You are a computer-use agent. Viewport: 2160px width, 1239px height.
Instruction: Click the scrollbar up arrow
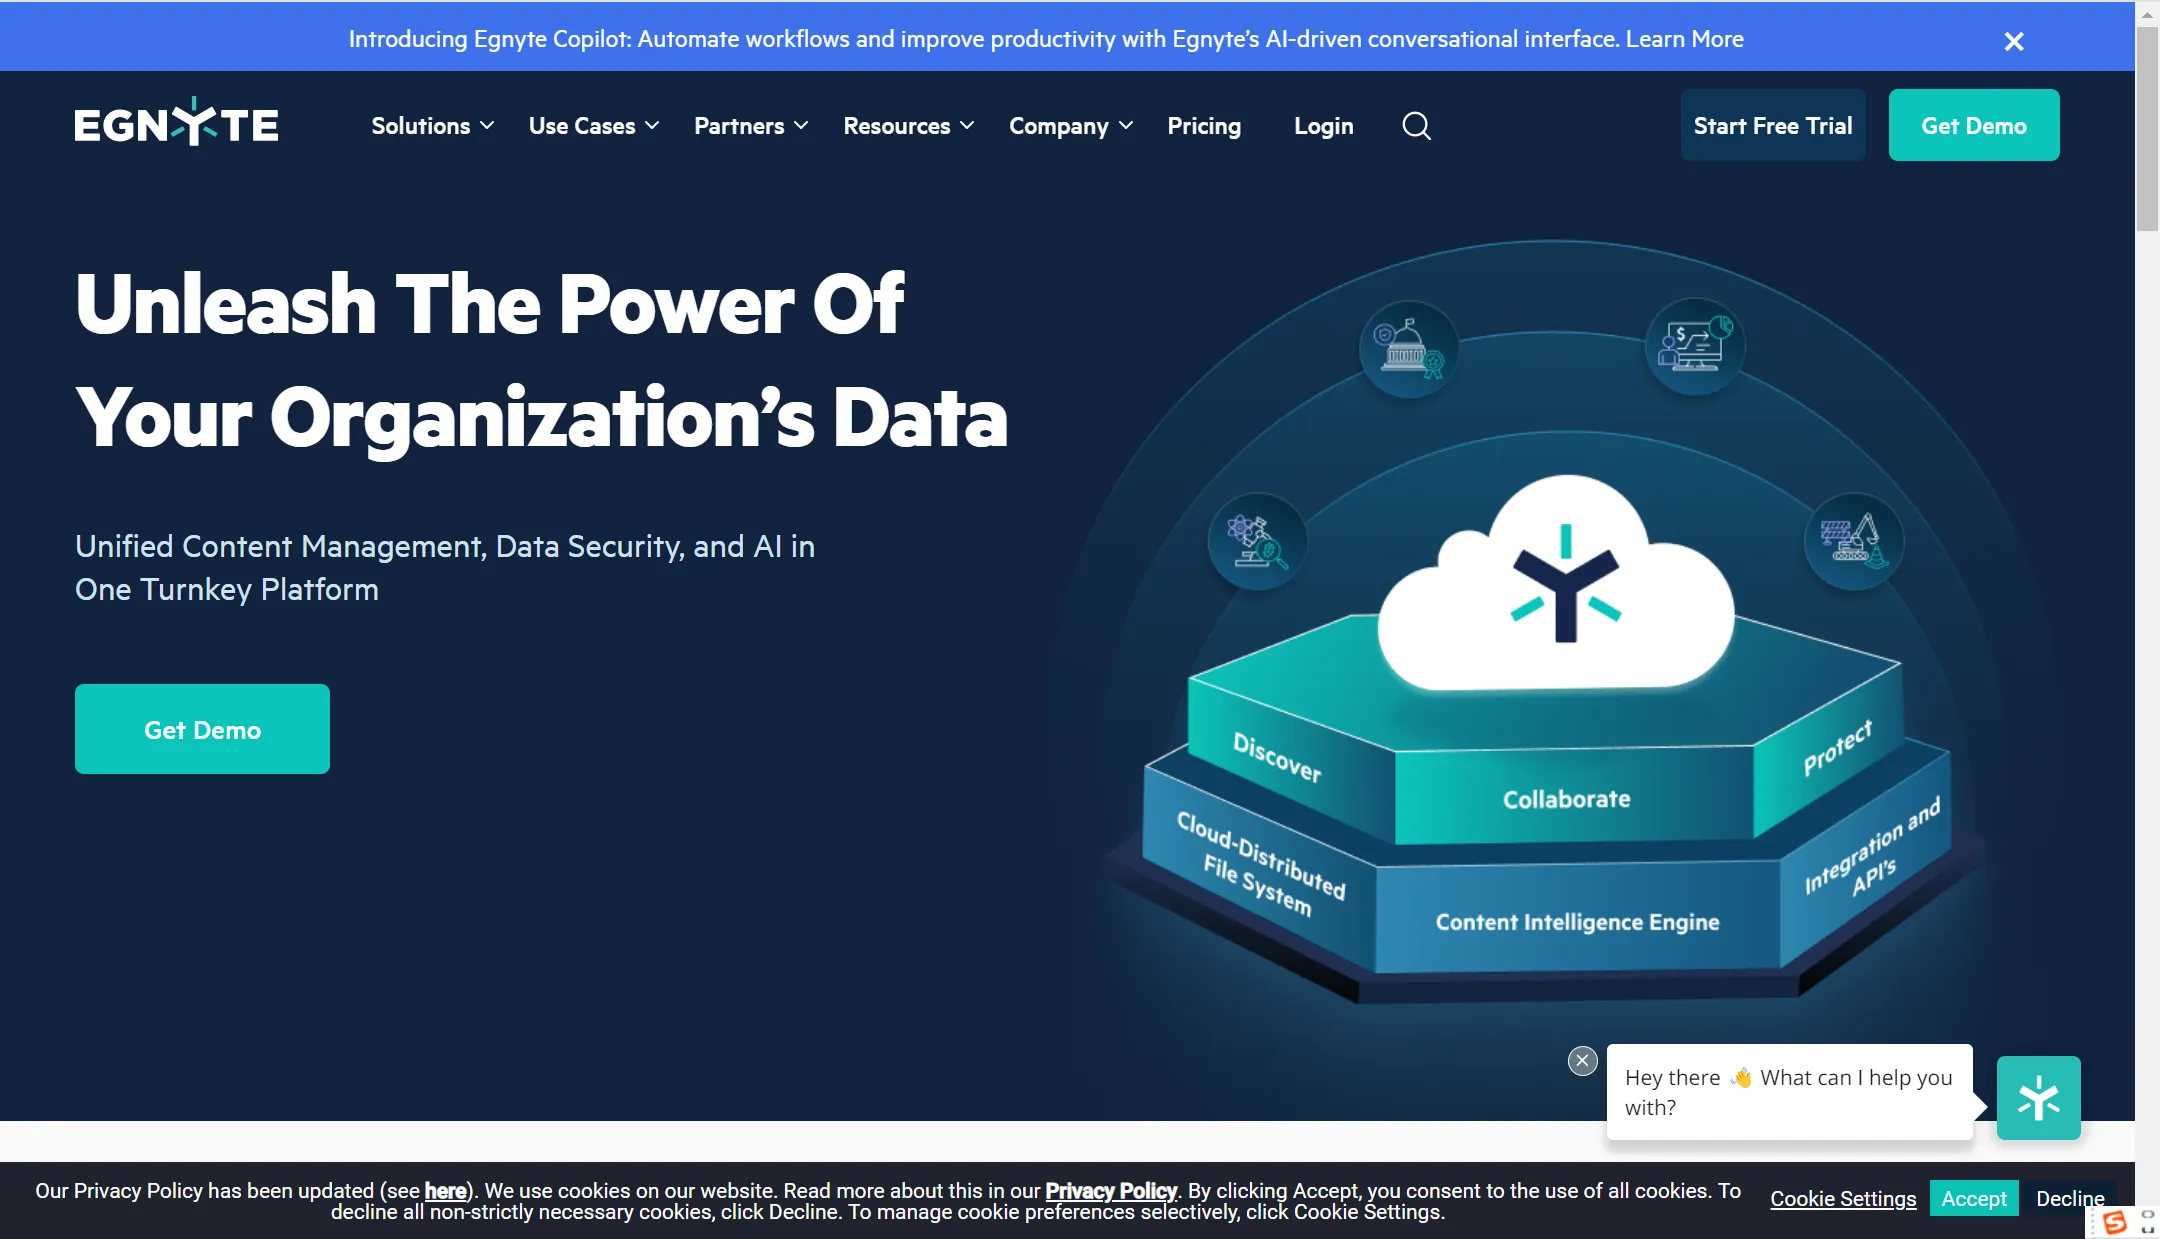(x=2148, y=13)
